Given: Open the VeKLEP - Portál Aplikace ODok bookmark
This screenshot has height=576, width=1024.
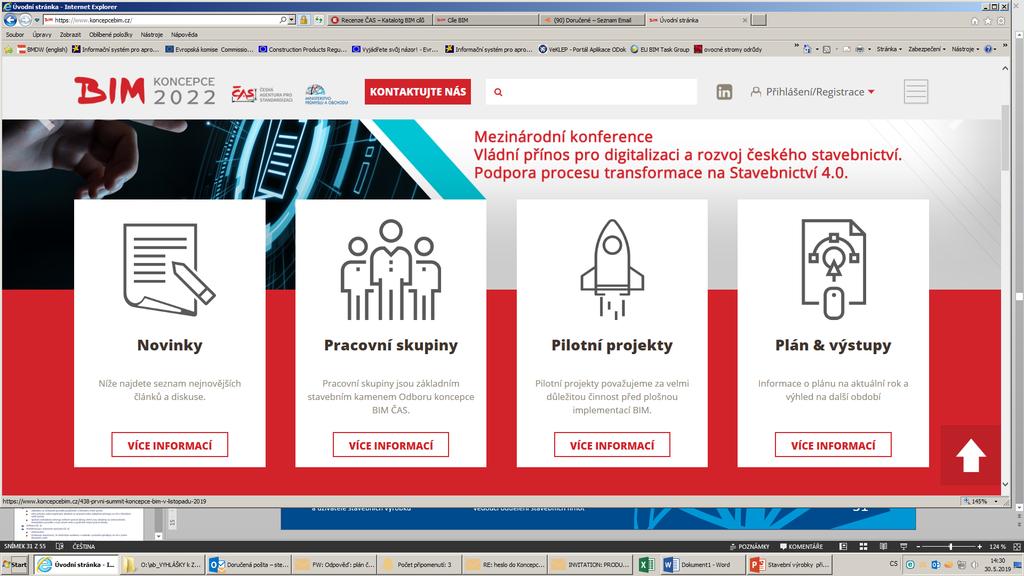Looking at the screenshot, I should (582, 49).
